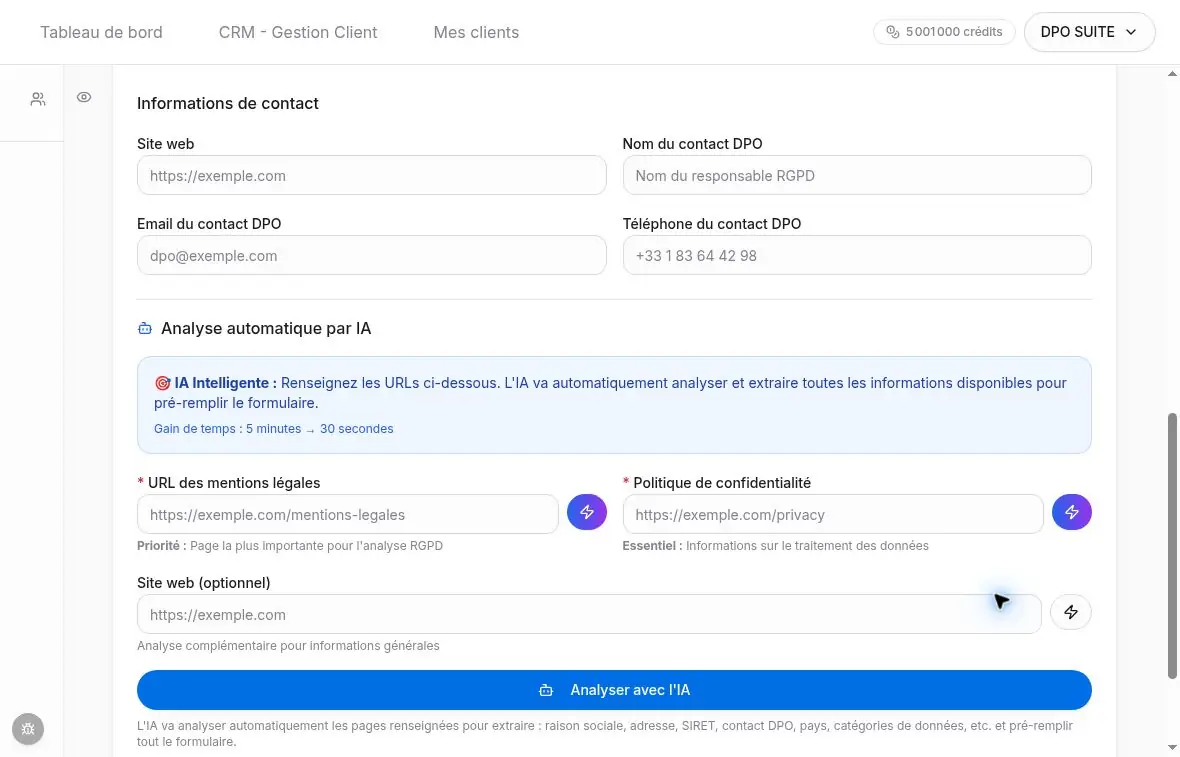This screenshot has height=757, width=1180.
Task: Focus the Politique de confidentialité URL field
Action: 832,514
